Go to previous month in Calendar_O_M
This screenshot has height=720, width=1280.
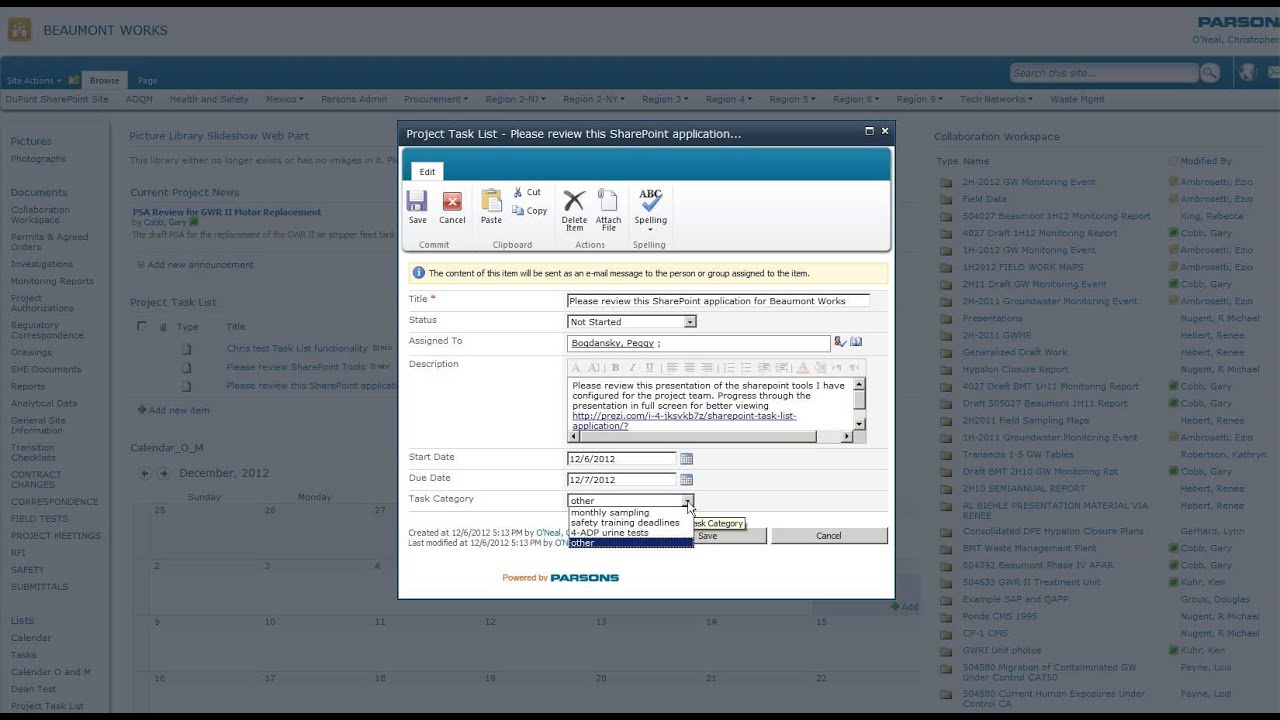(145, 474)
